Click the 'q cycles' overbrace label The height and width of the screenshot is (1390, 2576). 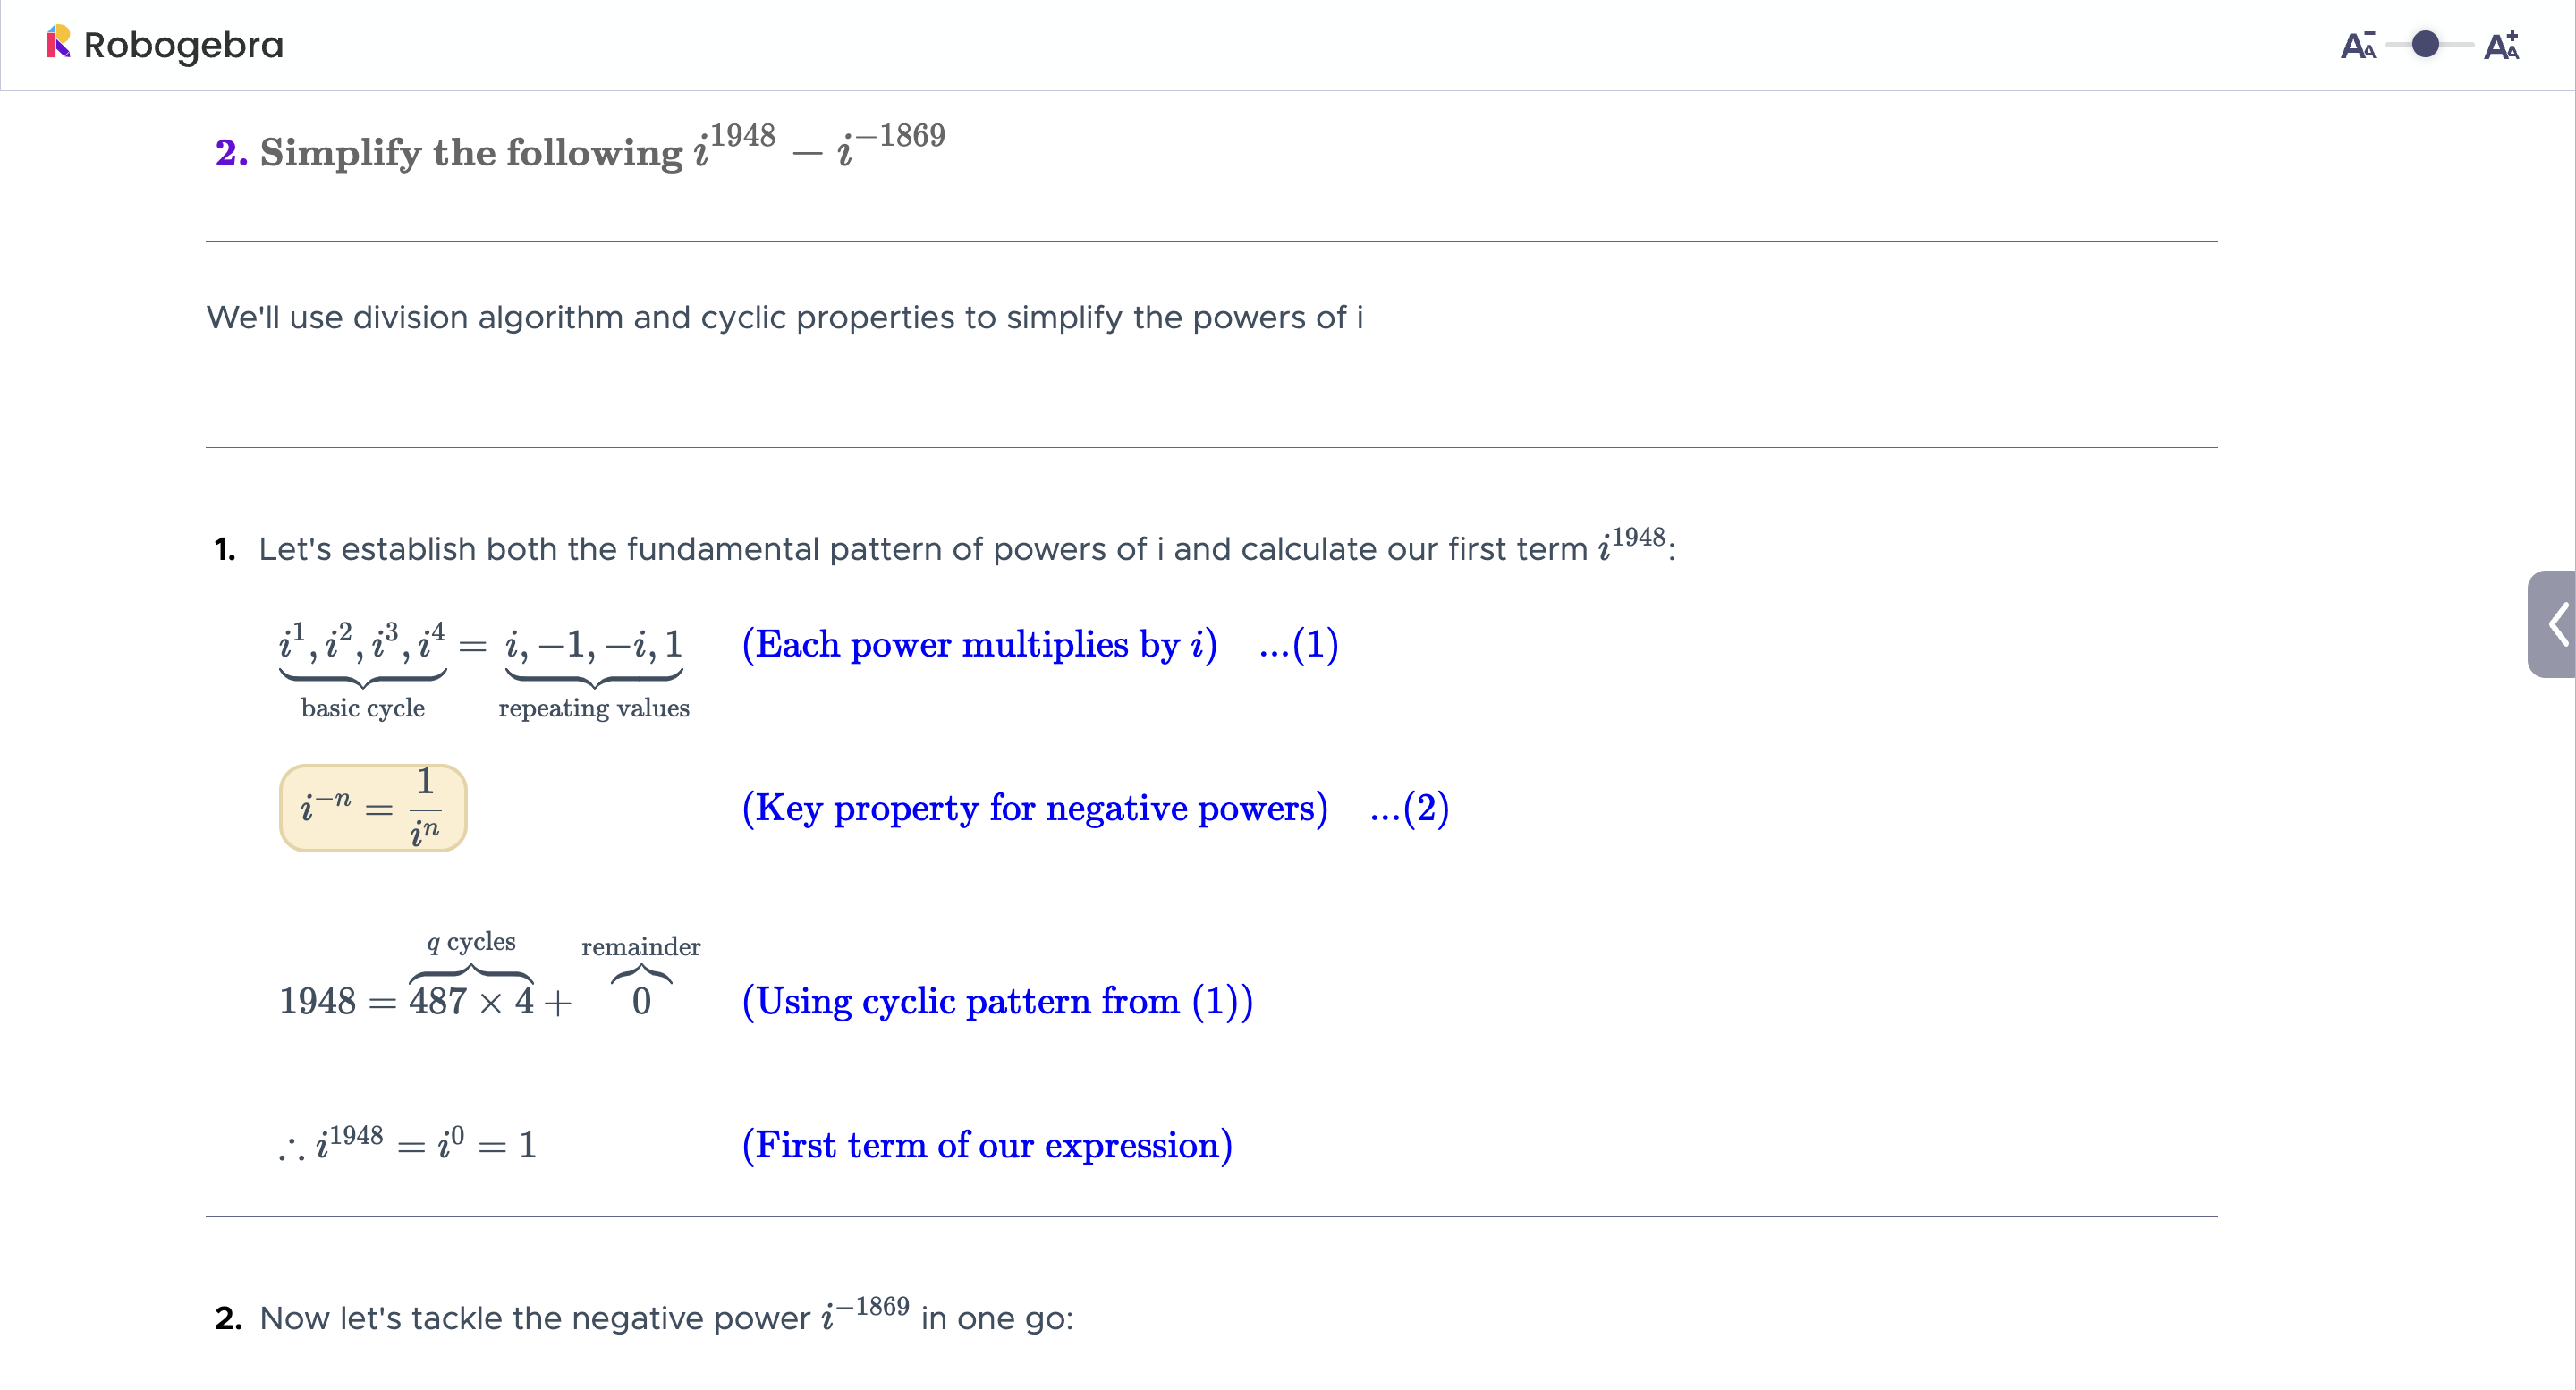click(471, 942)
